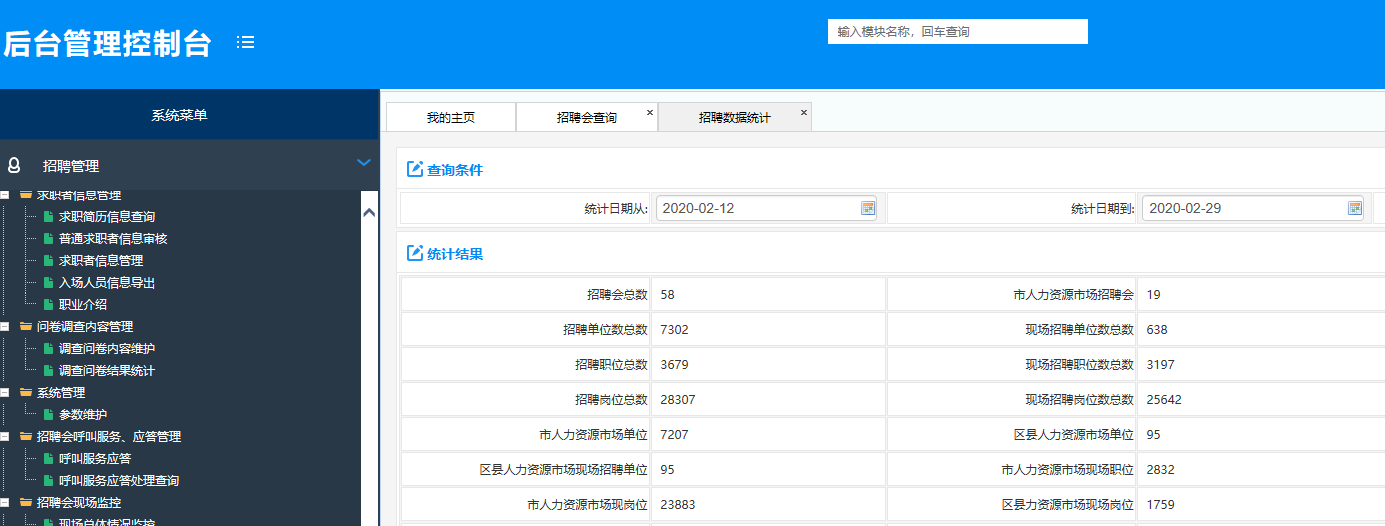Collapse 招聘会呼叫服务、应答管理 tree node
This screenshot has height=526, width=1385.
pyautogui.click(x=6, y=436)
